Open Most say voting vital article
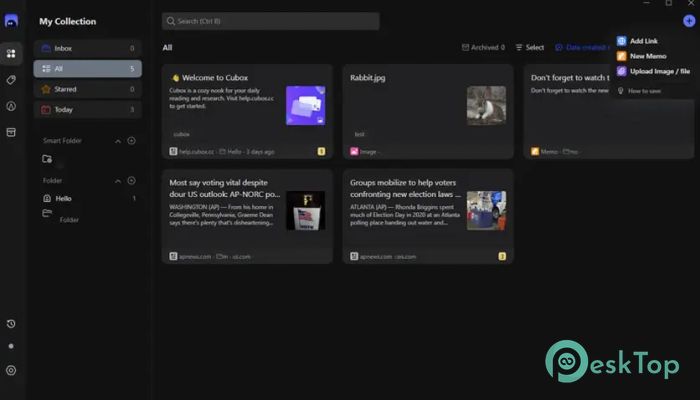Screen dimensions: 700x400 247,216
